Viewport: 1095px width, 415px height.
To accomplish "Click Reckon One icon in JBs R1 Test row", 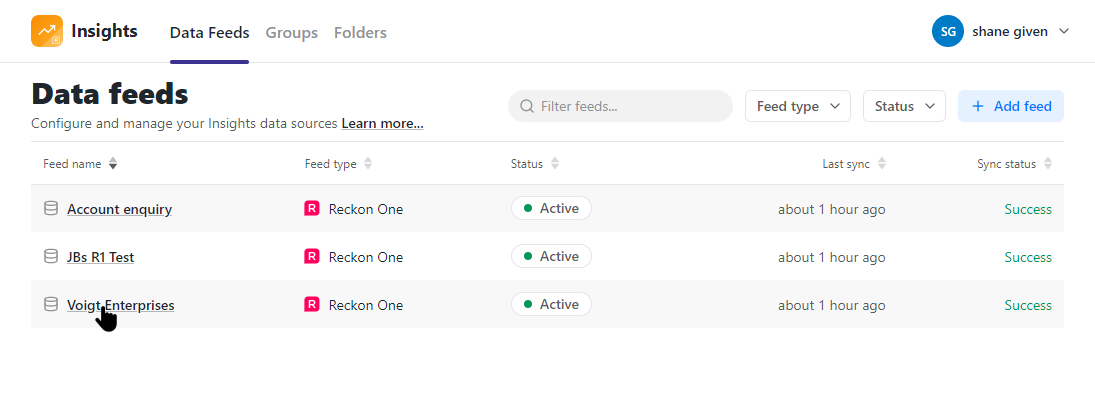I will pyautogui.click(x=312, y=256).
